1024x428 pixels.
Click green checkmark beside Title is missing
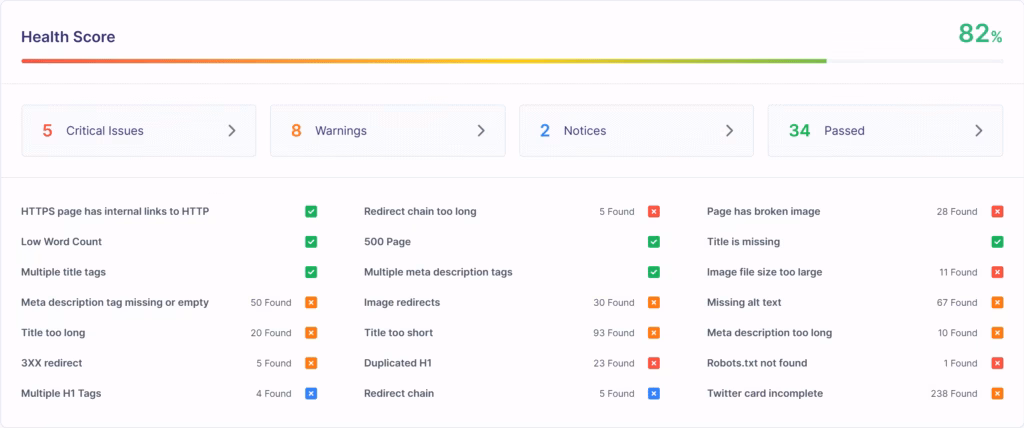click(997, 242)
